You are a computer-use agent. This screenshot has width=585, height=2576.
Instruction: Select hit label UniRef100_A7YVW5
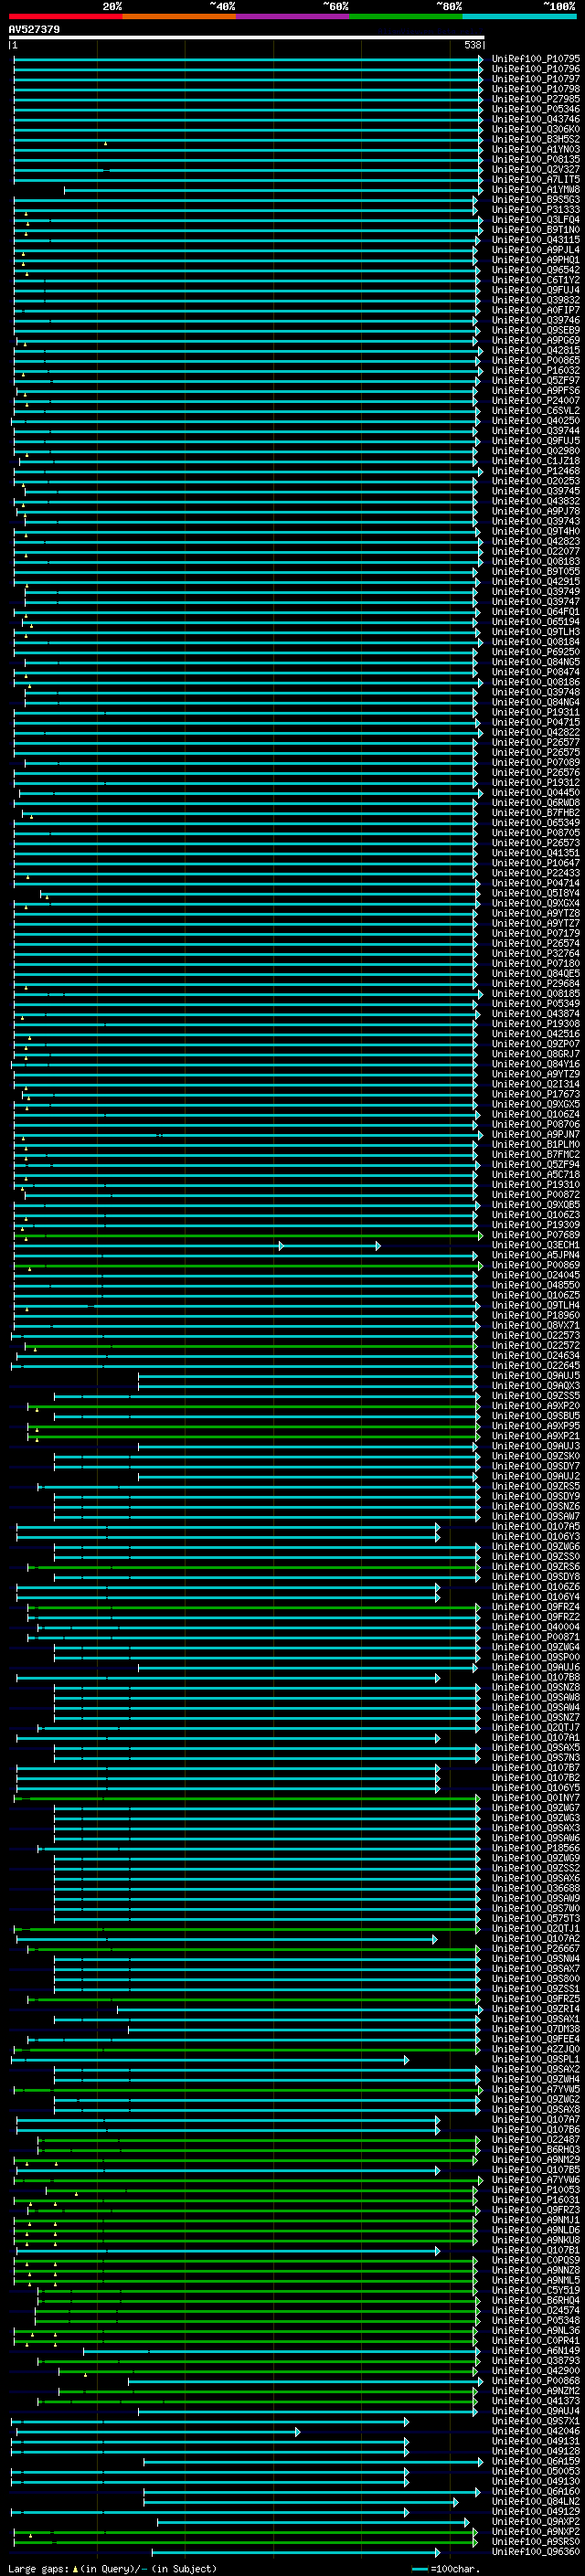536,2089
